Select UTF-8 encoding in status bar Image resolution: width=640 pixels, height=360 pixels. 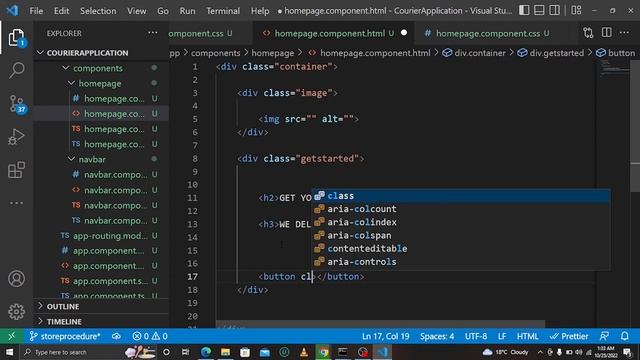(476, 336)
